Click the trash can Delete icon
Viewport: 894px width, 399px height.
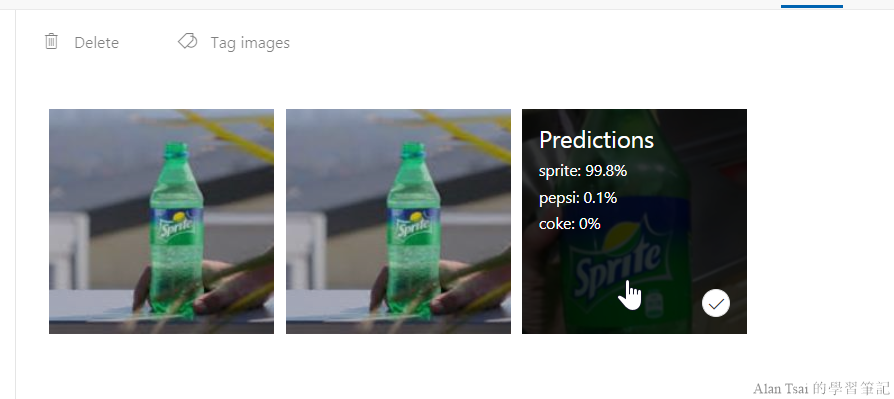click(x=51, y=42)
